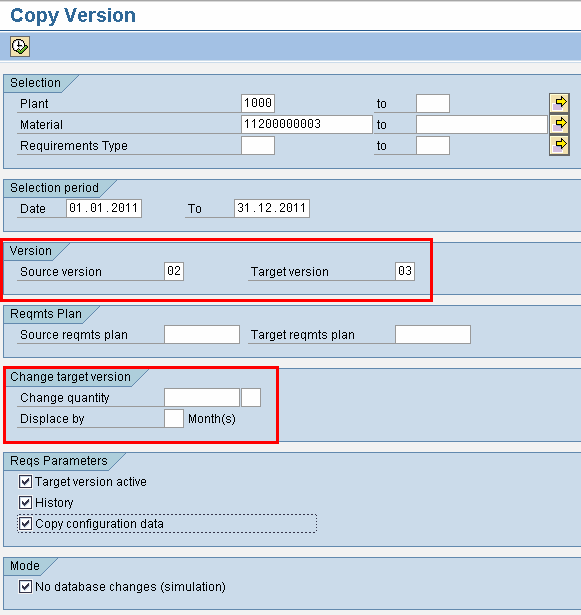Click the Plant upper limit 'to' field

(433, 103)
